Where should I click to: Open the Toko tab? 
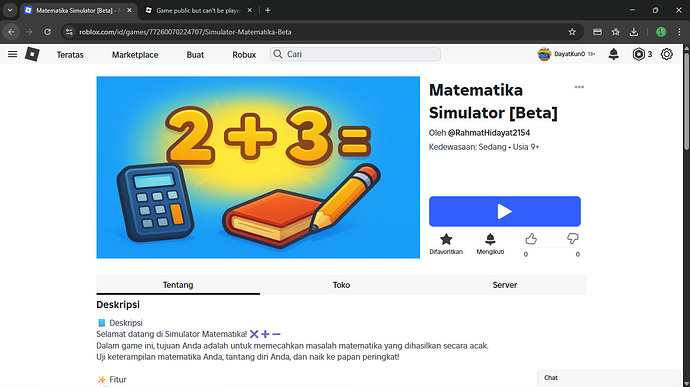pyautogui.click(x=341, y=285)
